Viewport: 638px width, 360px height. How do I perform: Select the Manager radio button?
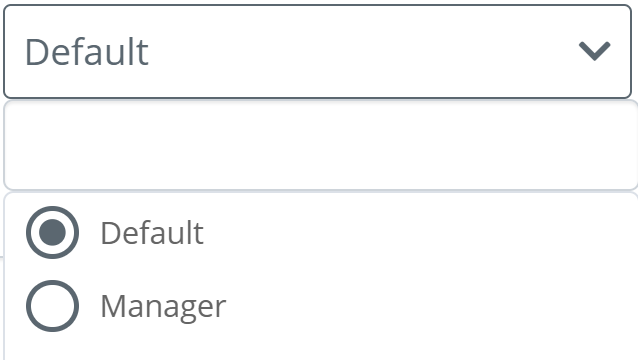(52, 306)
